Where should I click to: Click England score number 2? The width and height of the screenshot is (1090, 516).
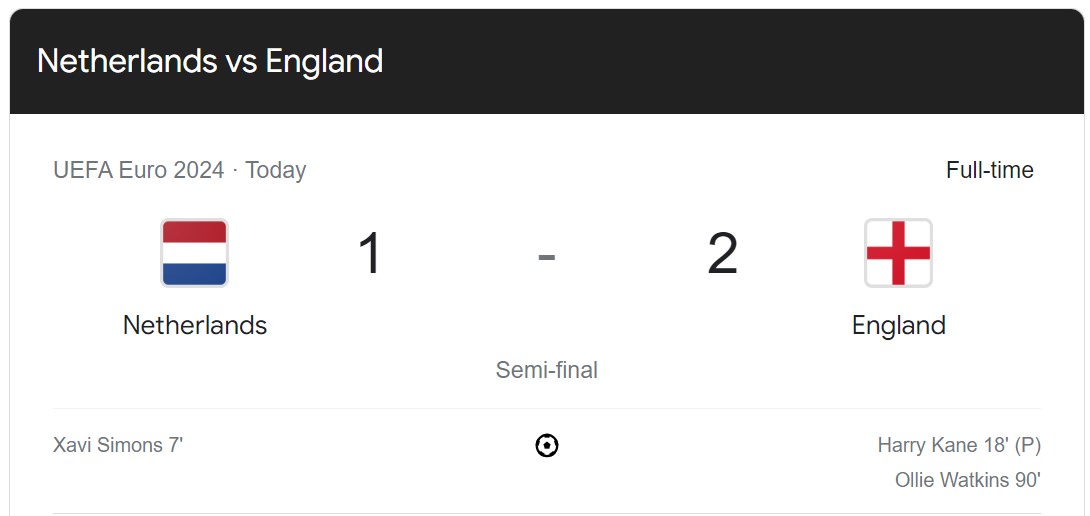722,254
